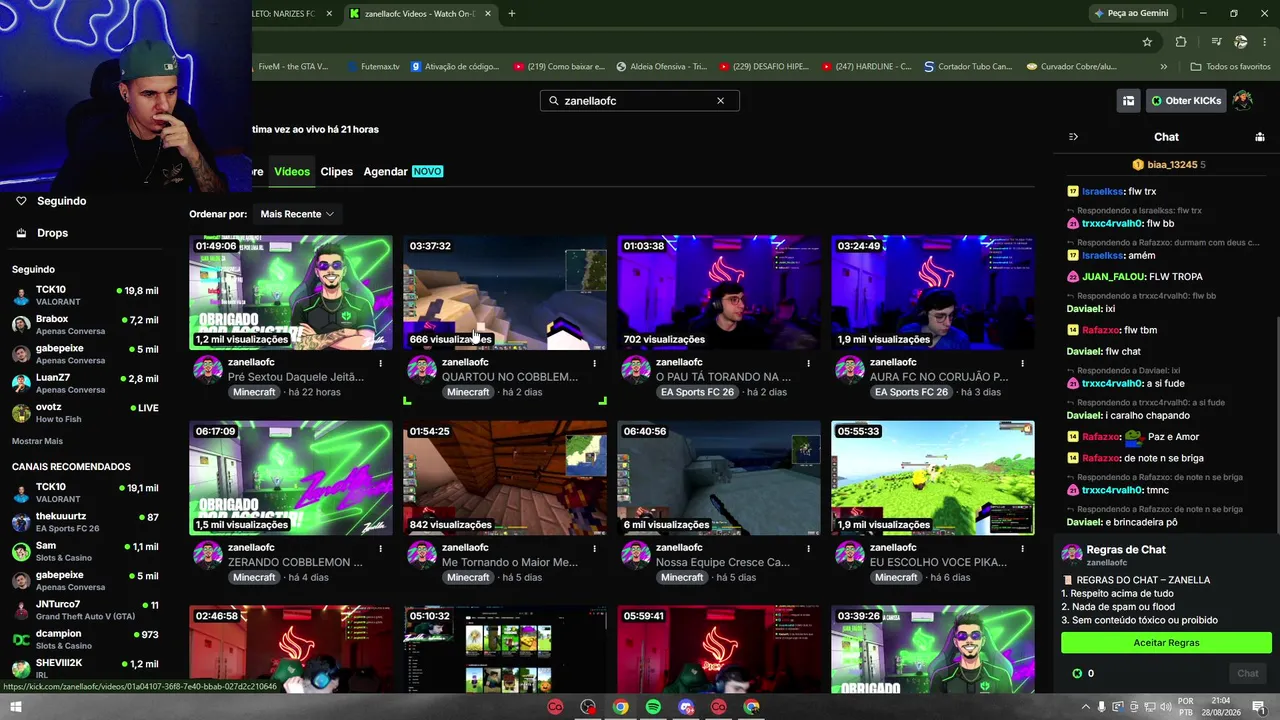Open the LuanZ7 followed channel

tap(85, 384)
